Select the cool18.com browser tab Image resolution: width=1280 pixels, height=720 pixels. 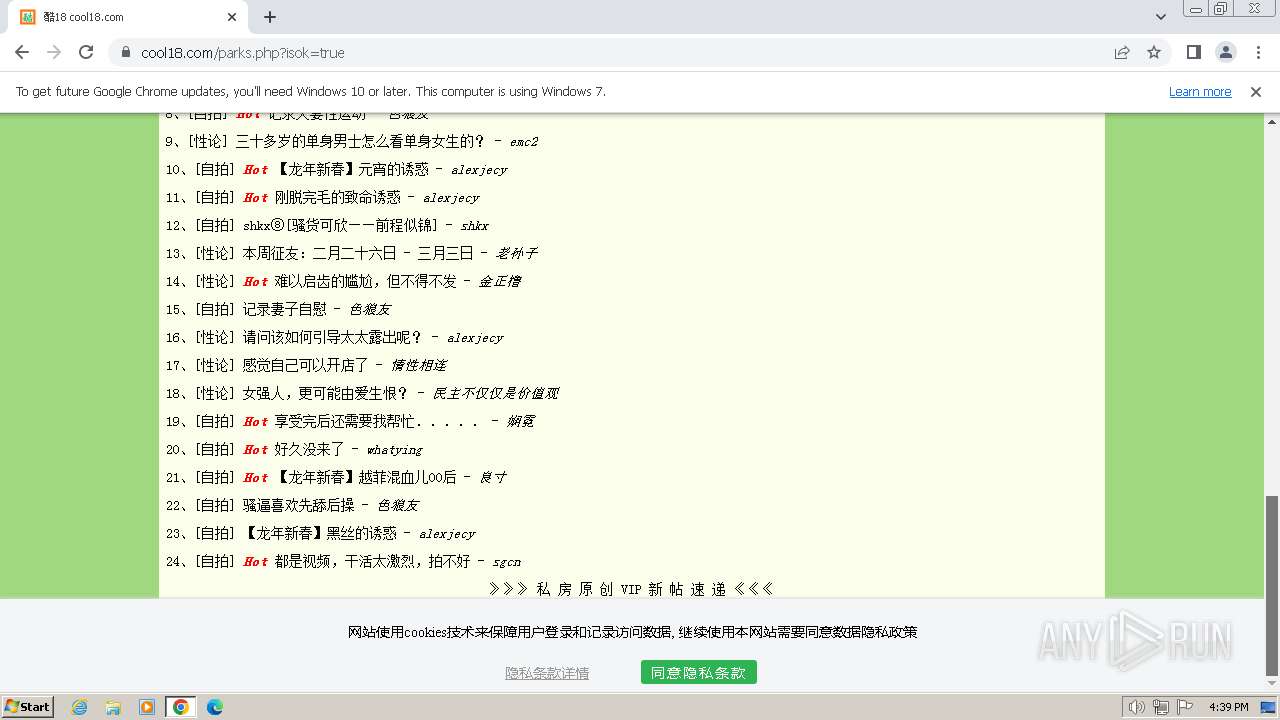point(128,17)
